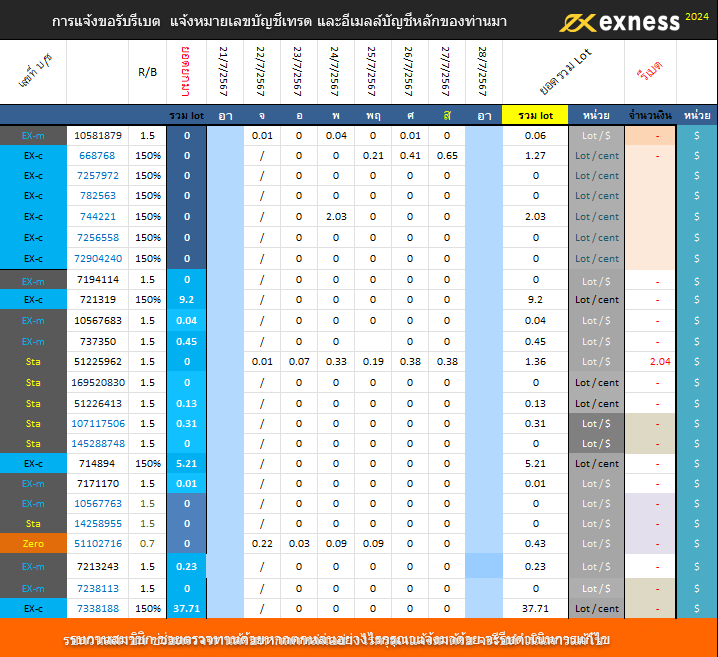Click account number 145288748
This screenshot has height=657, width=718.
(x=98, y=444)
